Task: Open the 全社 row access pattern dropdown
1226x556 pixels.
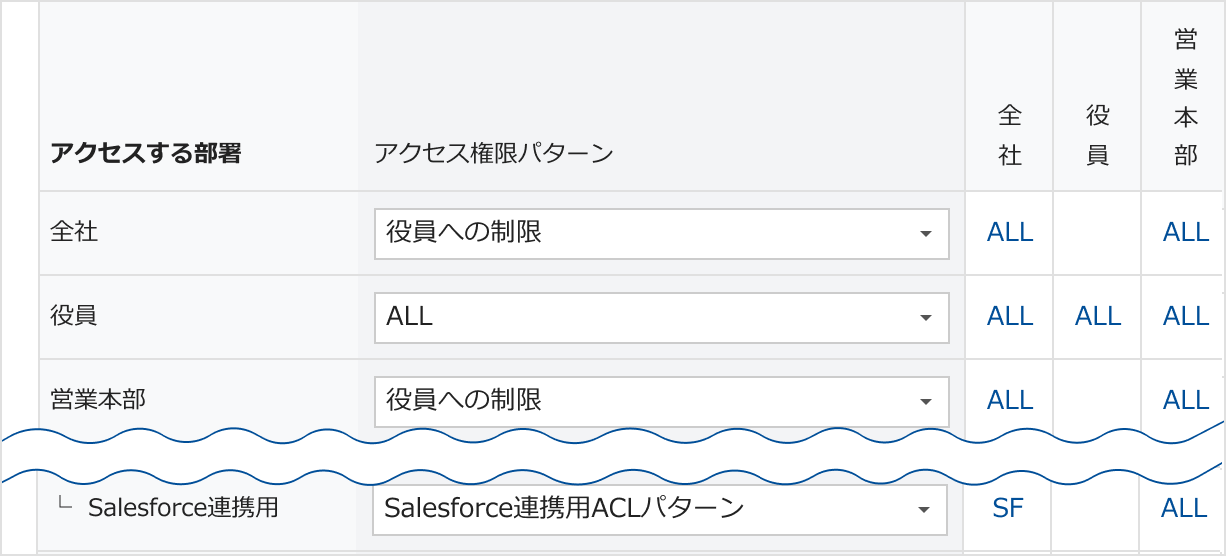Action: coord(661,233)
